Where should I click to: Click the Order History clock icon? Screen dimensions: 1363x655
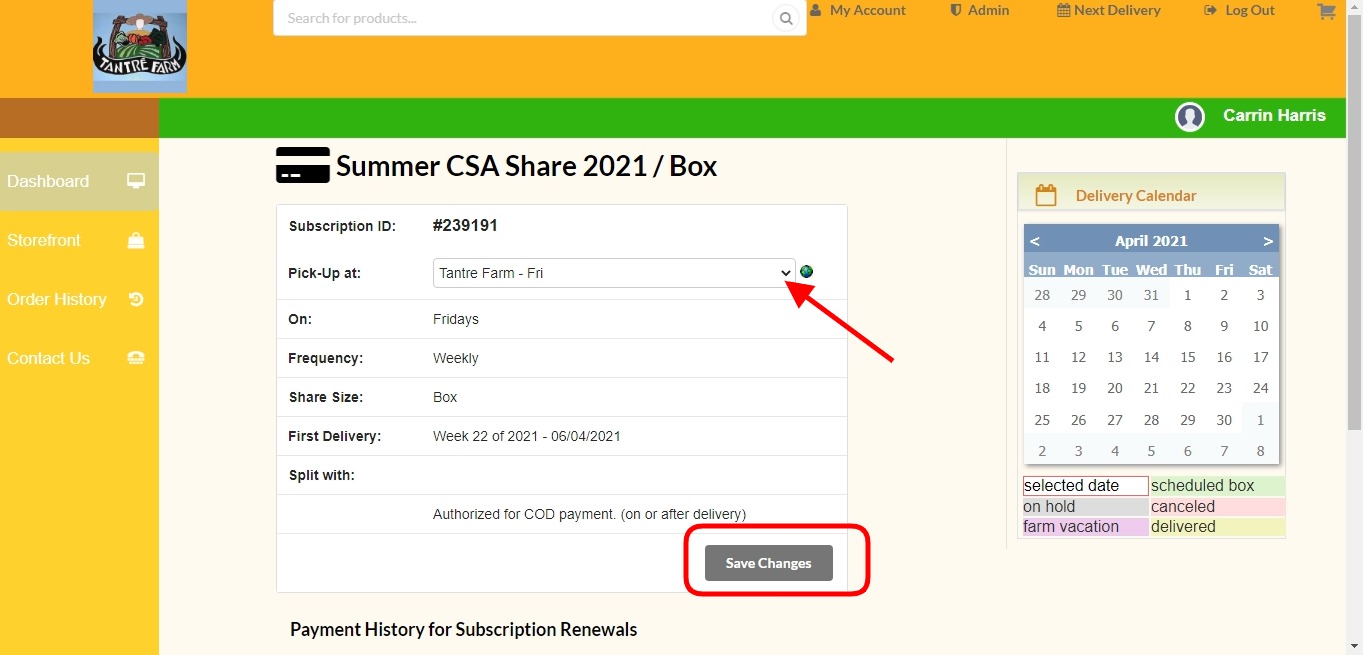click(136, 299)
